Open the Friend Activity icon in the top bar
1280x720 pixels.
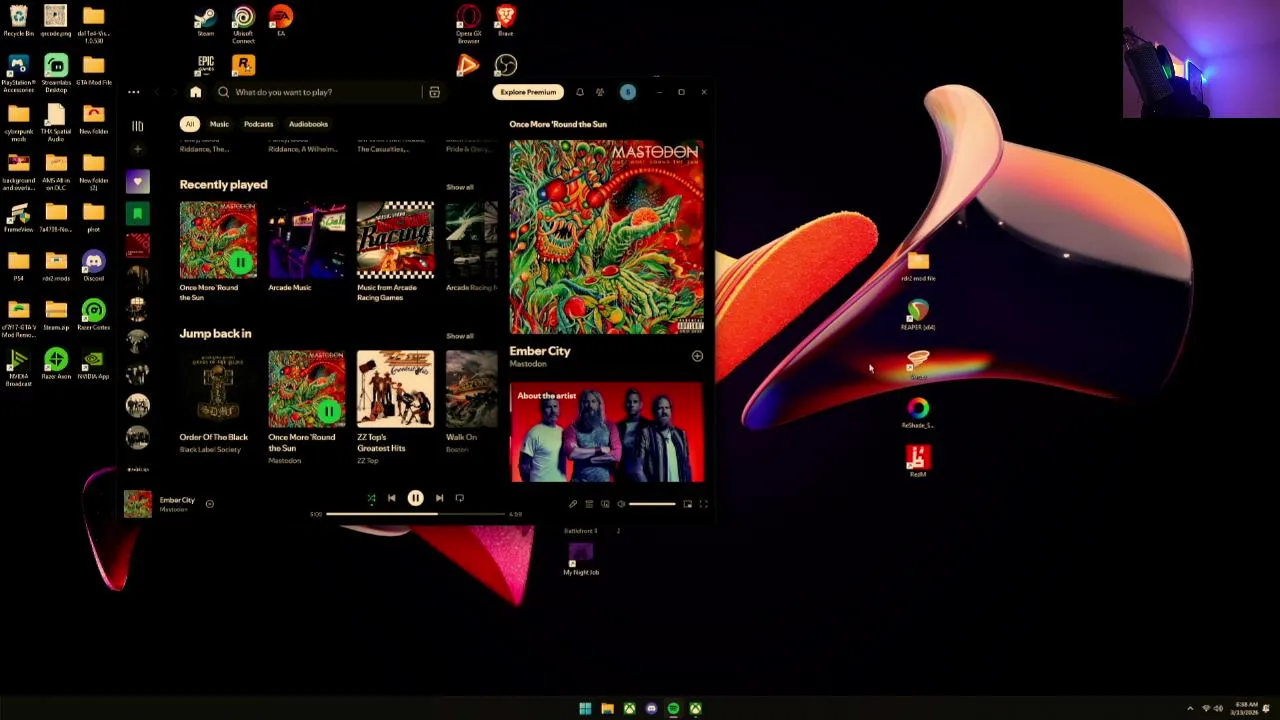click(600, 92)
